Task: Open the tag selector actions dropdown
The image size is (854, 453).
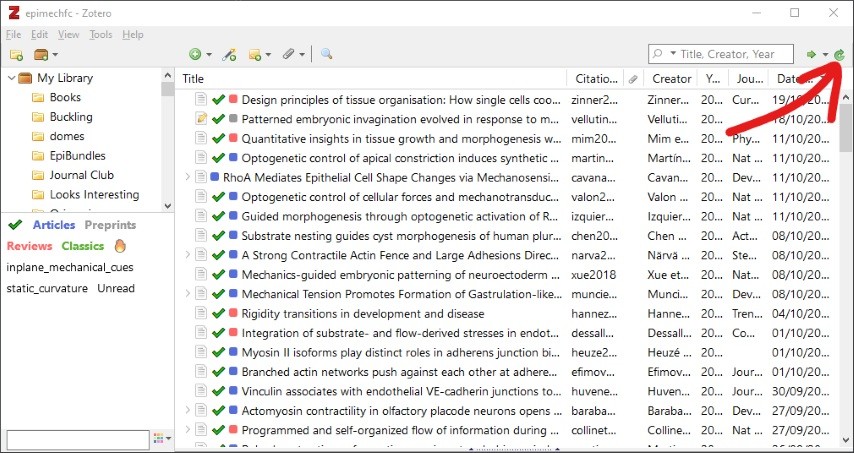Action: pyautogui.click(x=162, y=439)
